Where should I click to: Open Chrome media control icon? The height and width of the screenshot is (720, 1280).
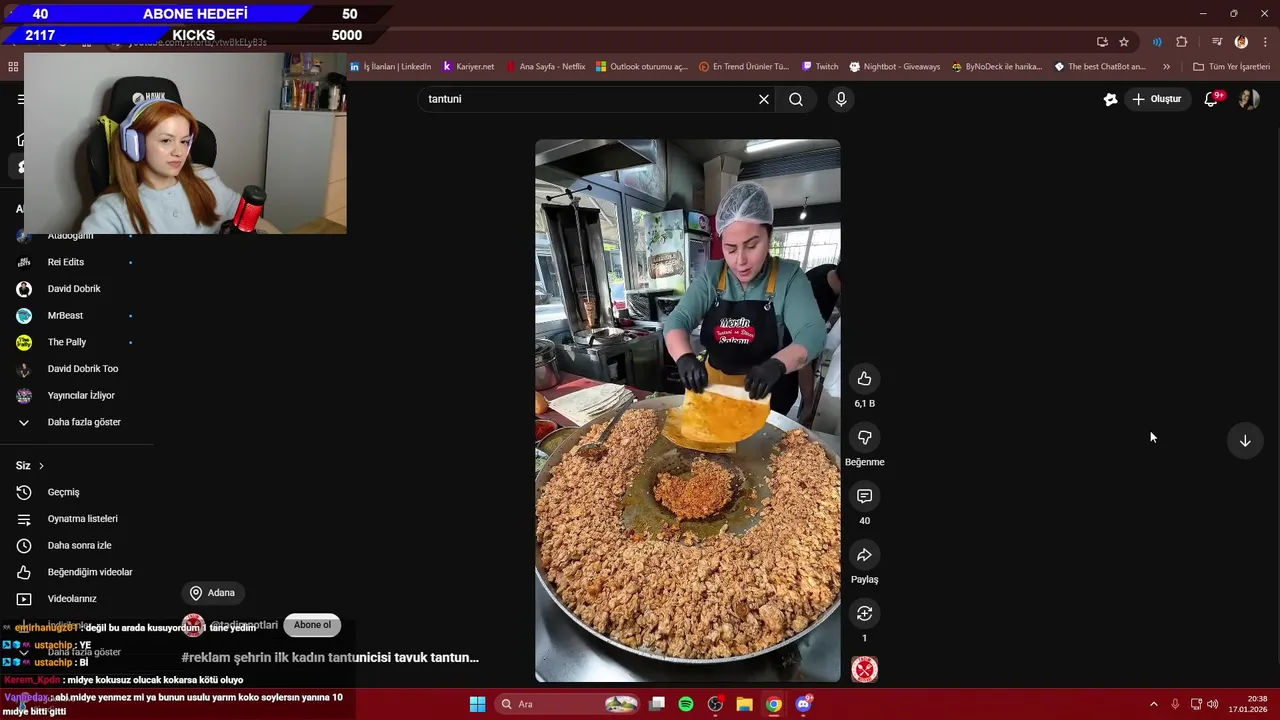click(x=1217, y=42)
